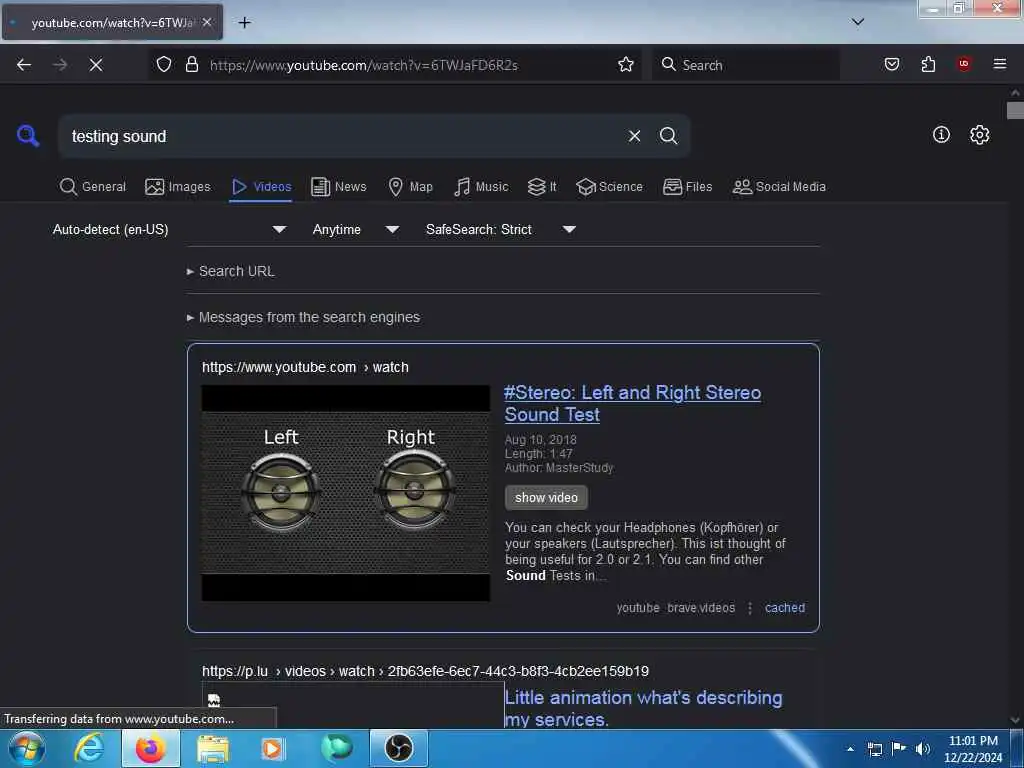Bookmark this page with the star
1024x768 pixels.
(626, 65)
